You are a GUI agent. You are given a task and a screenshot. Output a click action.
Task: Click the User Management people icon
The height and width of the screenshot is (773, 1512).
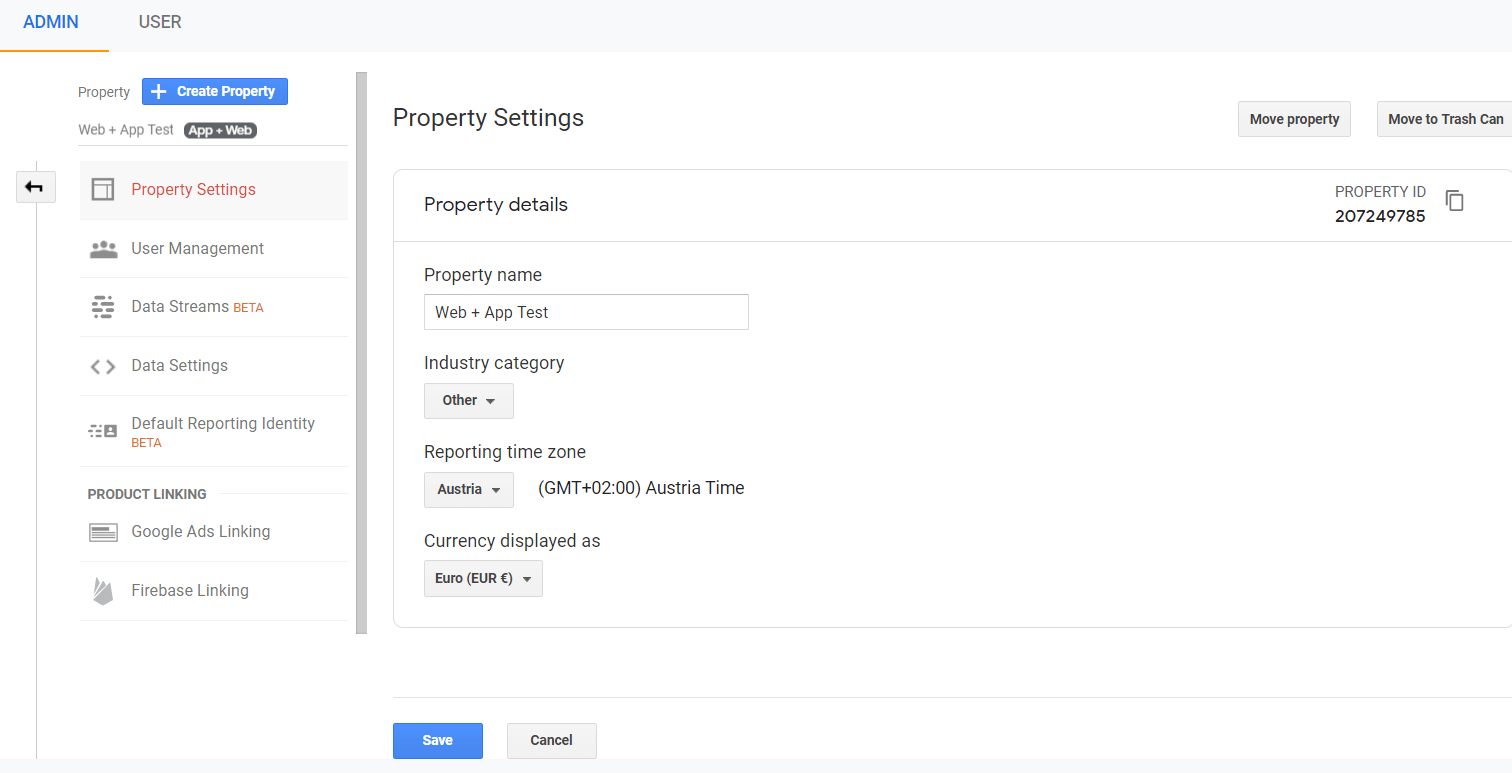[103, 249]
